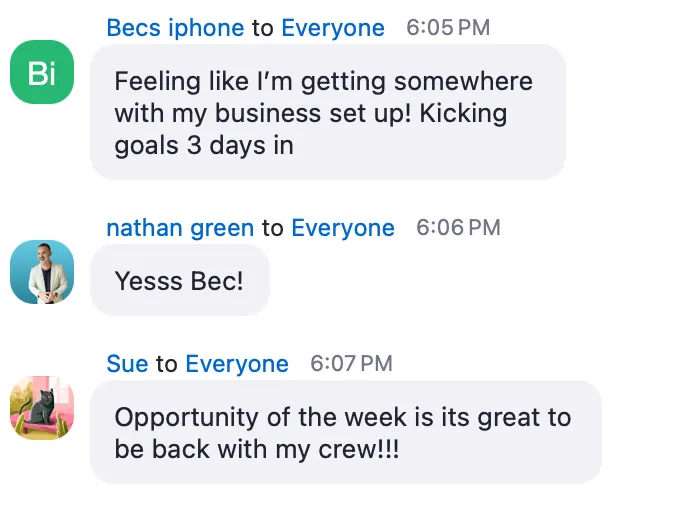Select Becs' business set up message bubble

click(328, 112)
